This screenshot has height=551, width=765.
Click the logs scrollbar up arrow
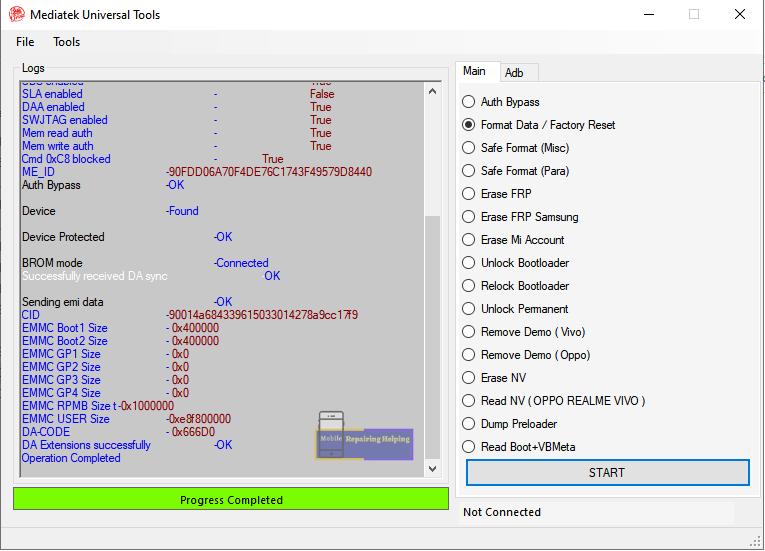[432, 91]
